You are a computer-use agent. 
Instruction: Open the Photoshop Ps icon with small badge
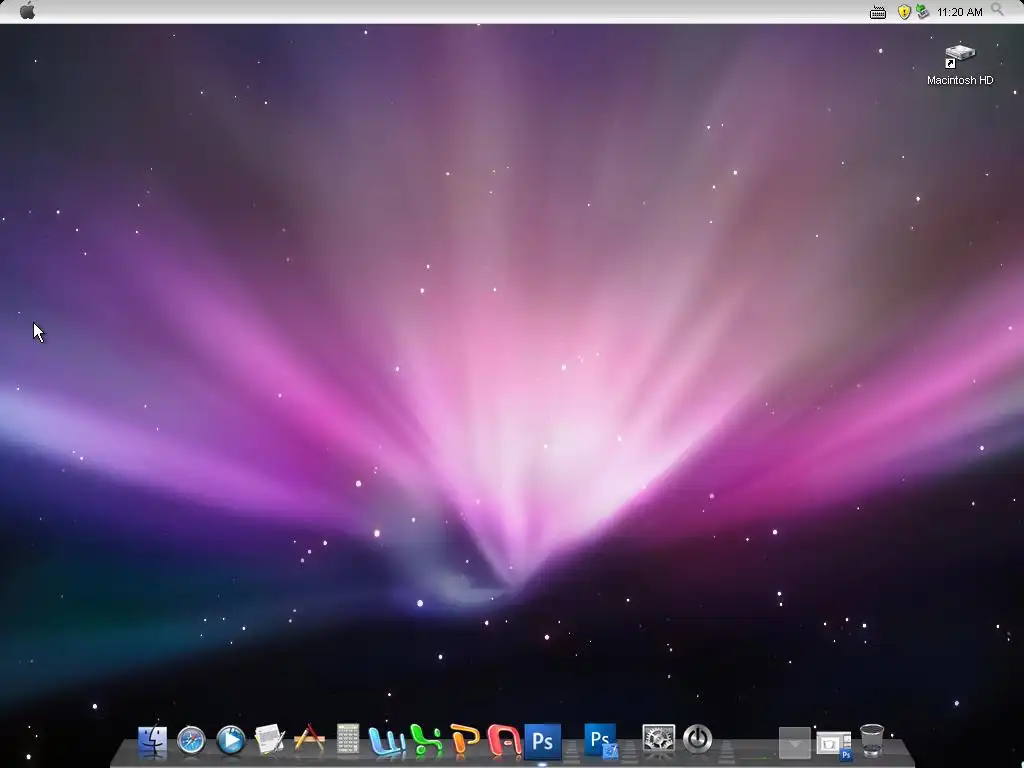tap(601, 741)
